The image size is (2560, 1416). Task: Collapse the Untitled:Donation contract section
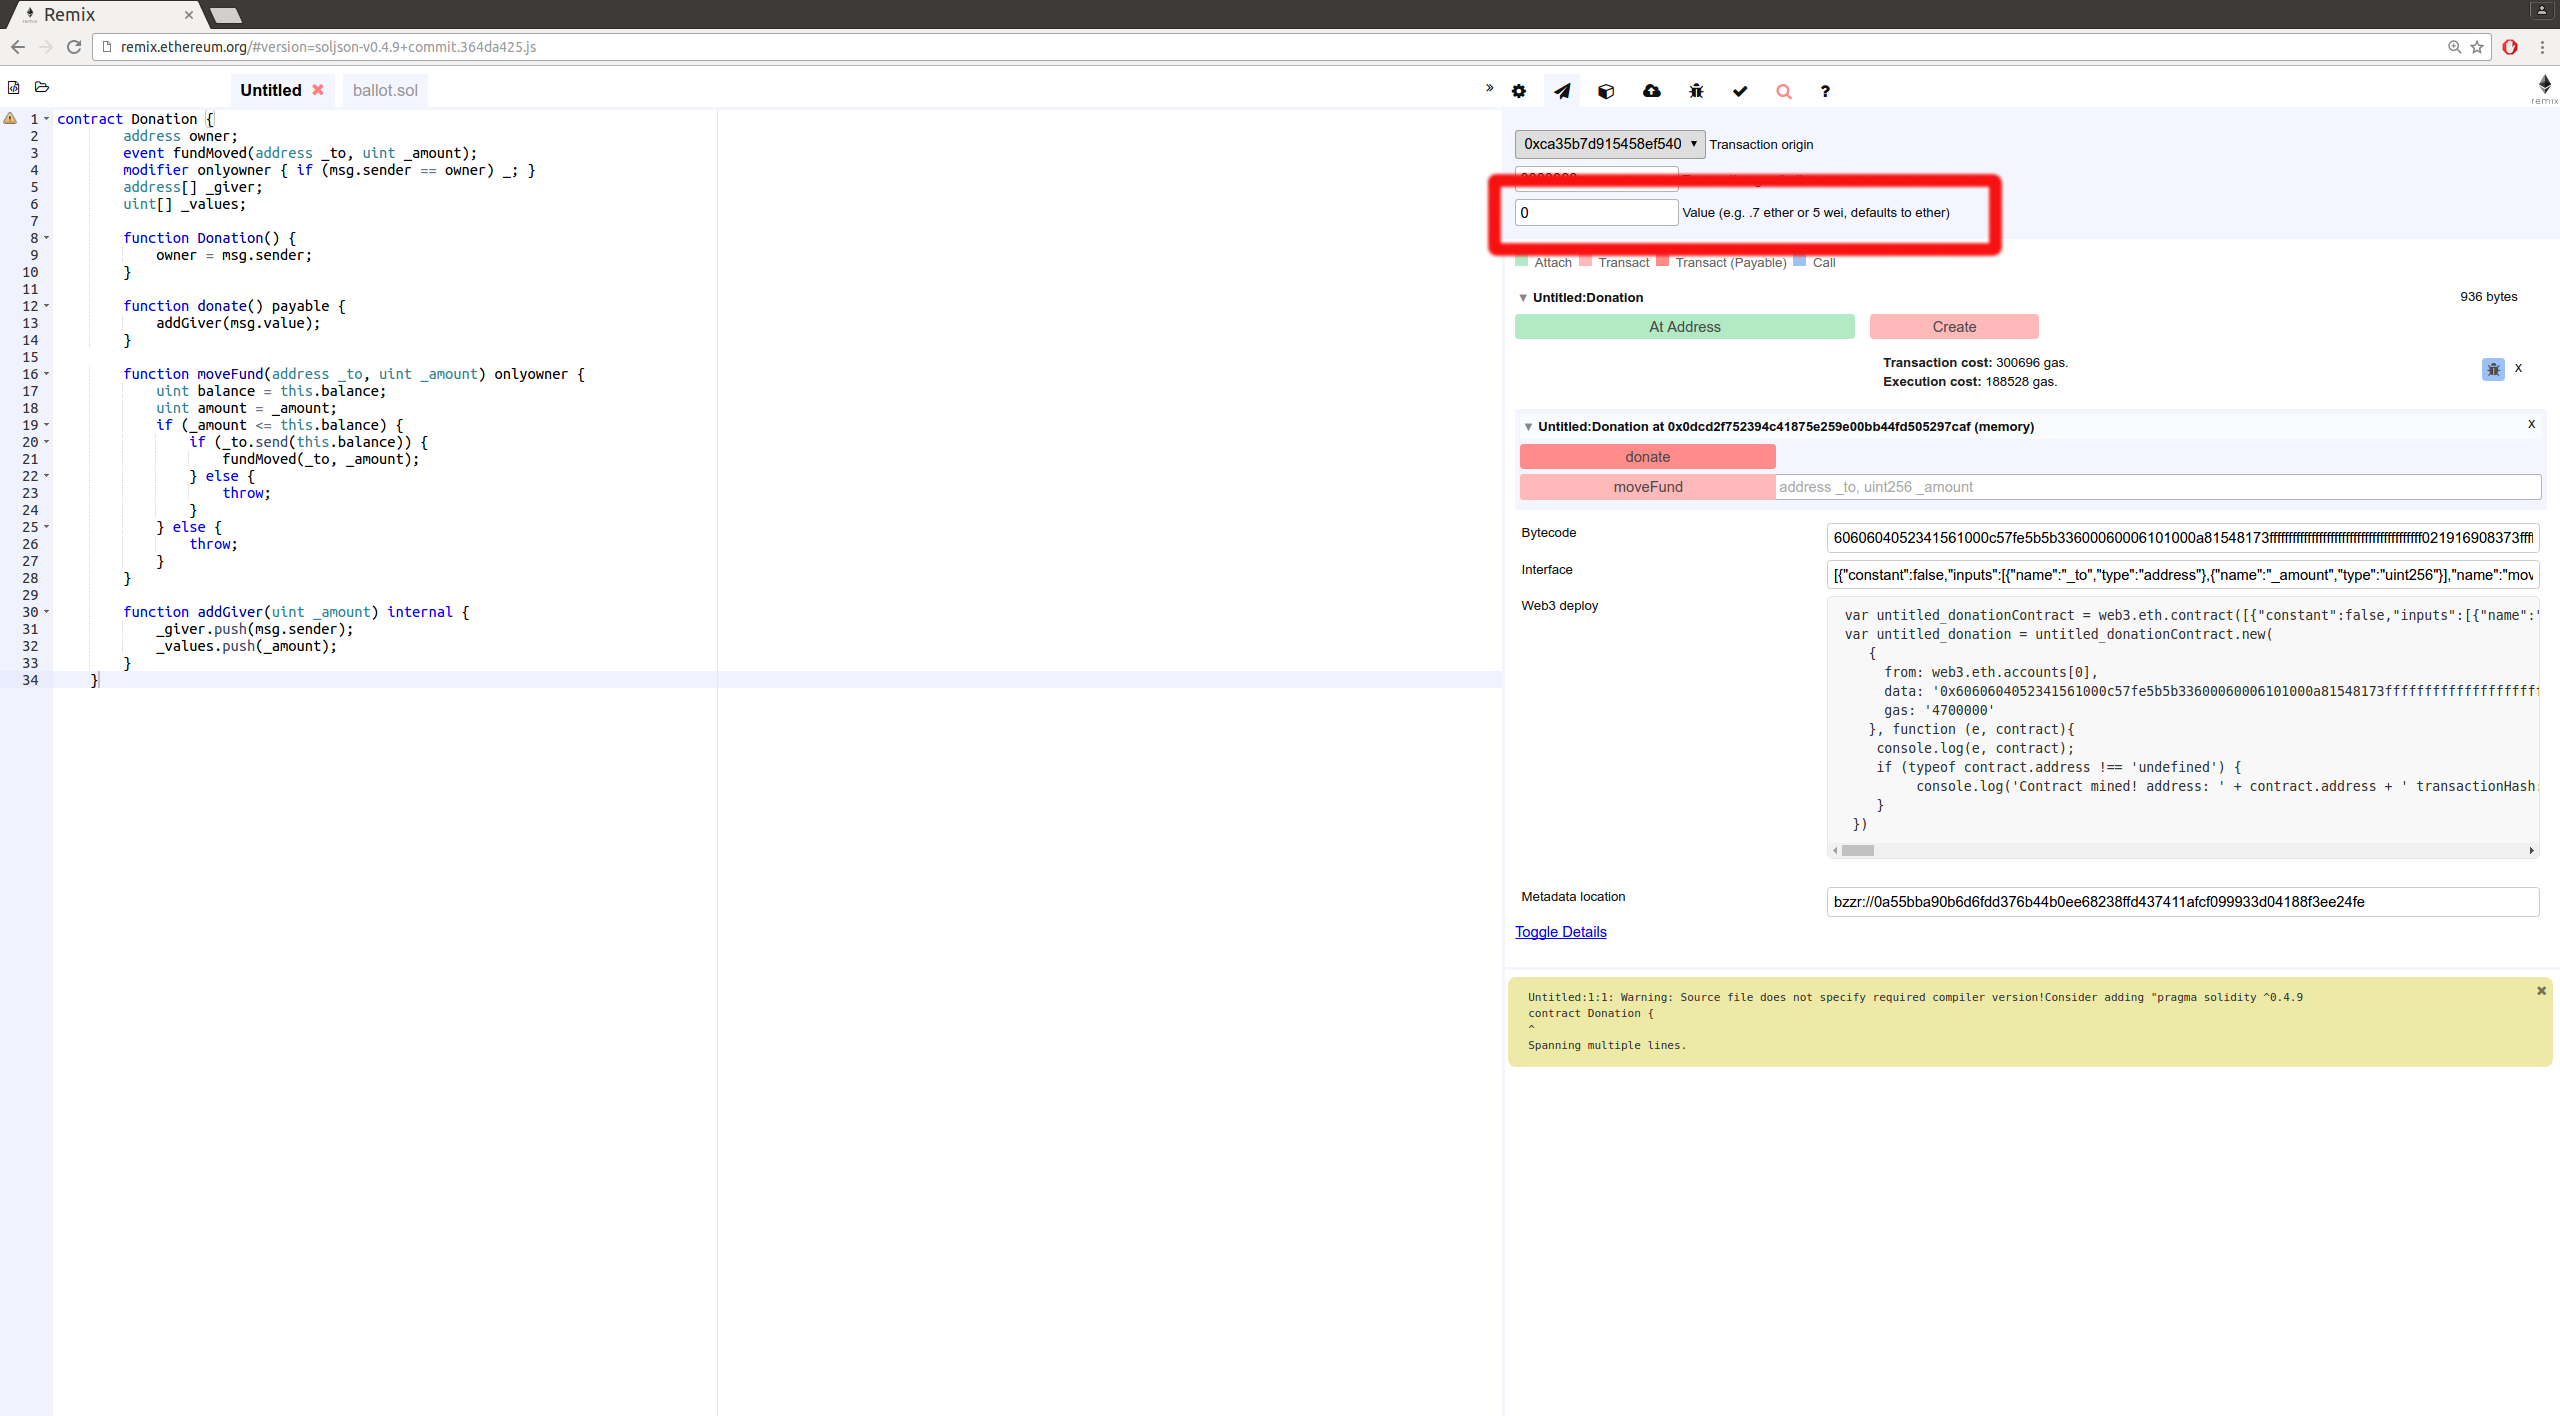pyautogui.click(x=1523, y=298)
